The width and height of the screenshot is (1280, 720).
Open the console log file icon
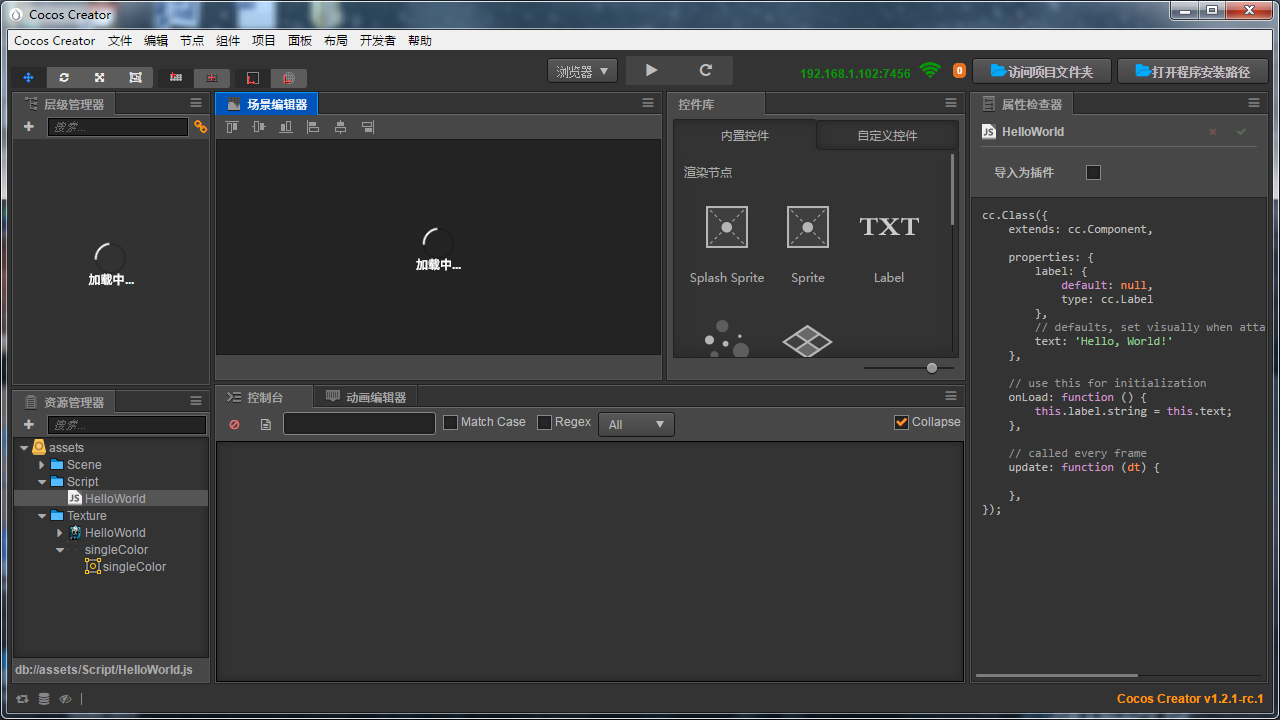point(265,424)
